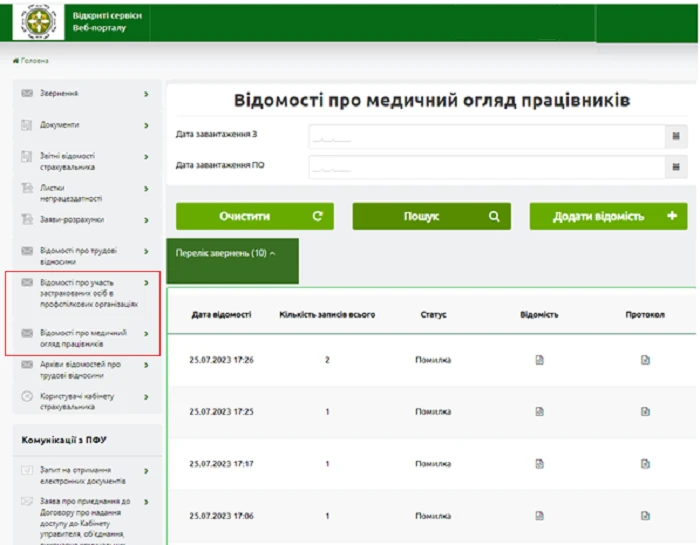Screen dimensions: 700x545
Task: Click the Комунікації з ПФУ section heading
Action: (x=64, y=440)
